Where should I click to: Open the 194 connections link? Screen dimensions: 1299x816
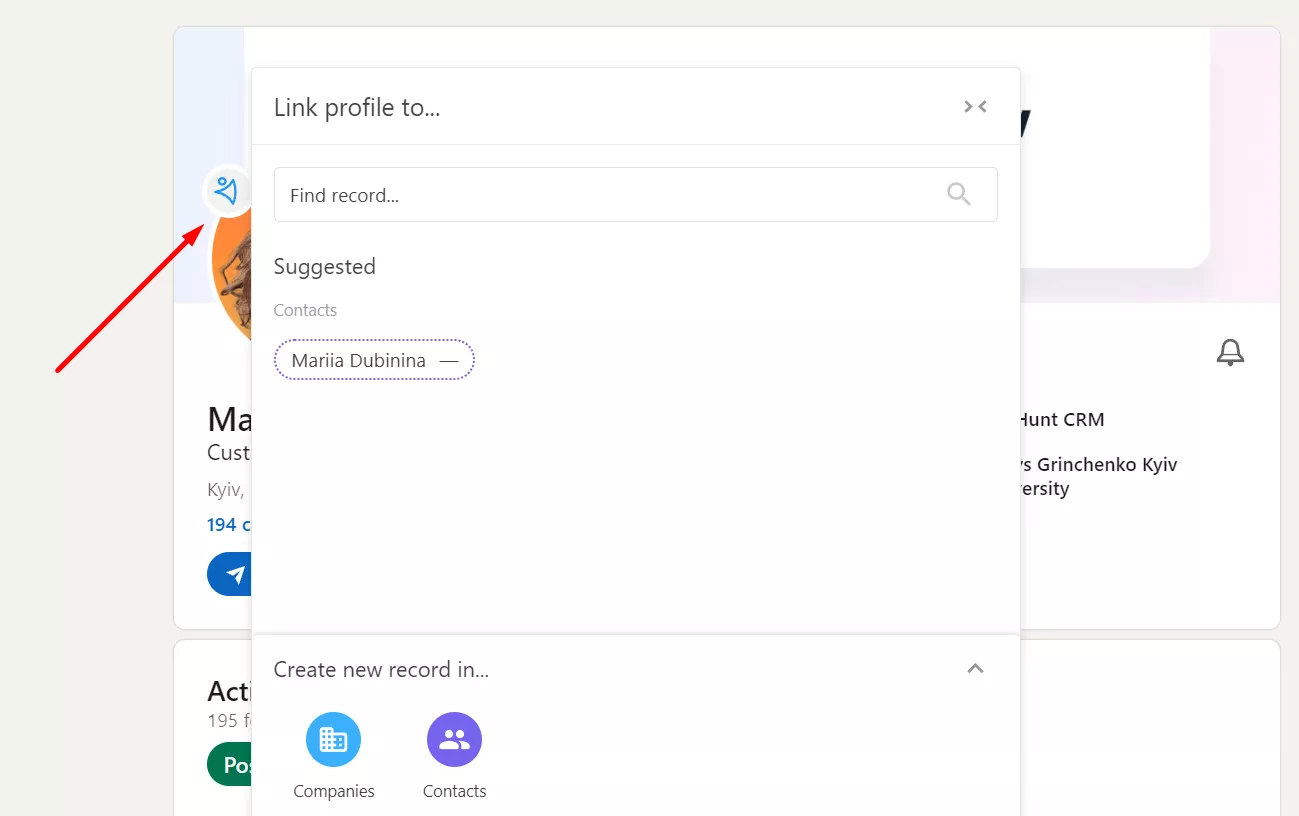(229, 524)
